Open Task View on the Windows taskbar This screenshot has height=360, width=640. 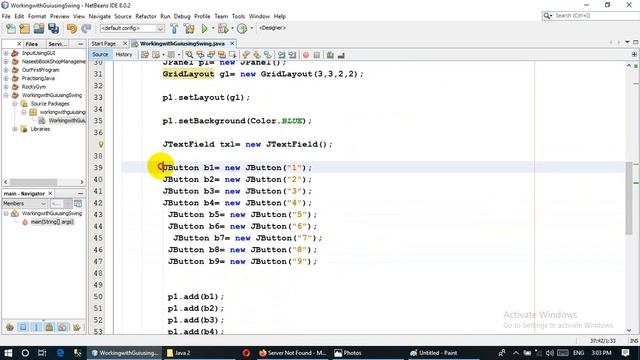click(x=42, y=353)
